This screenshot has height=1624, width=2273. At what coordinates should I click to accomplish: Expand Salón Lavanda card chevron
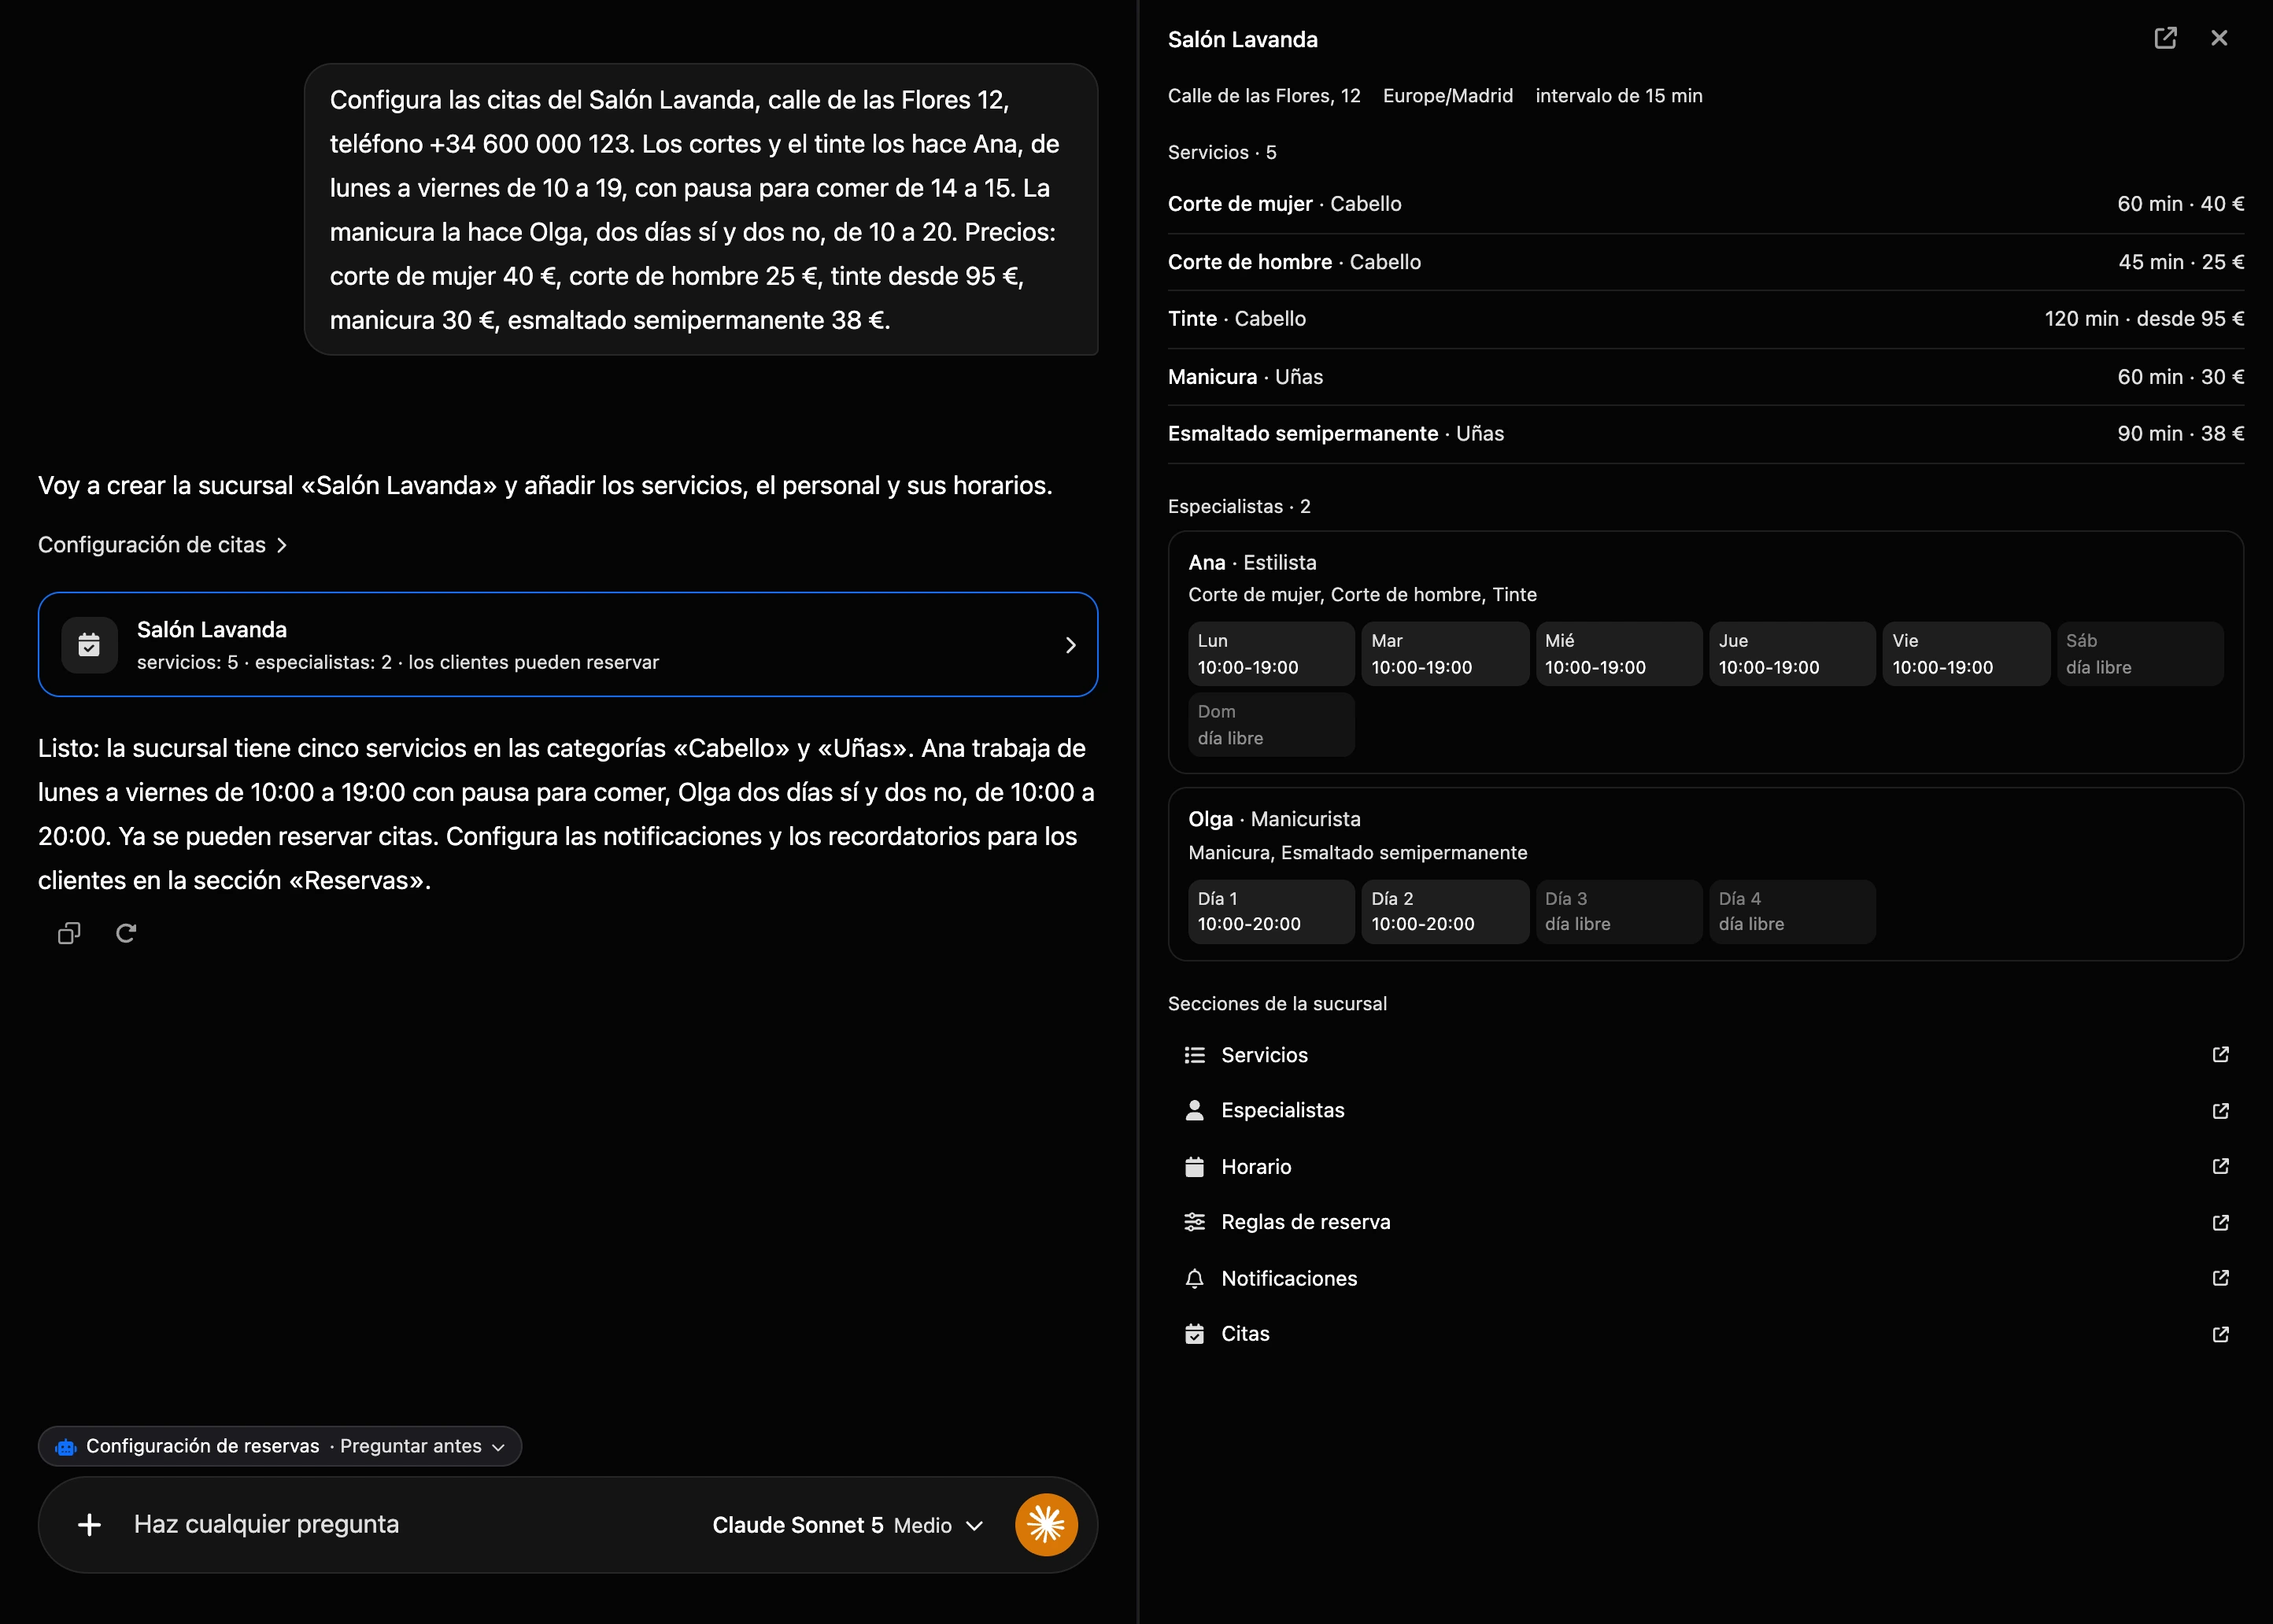(x=1070, y=645)
